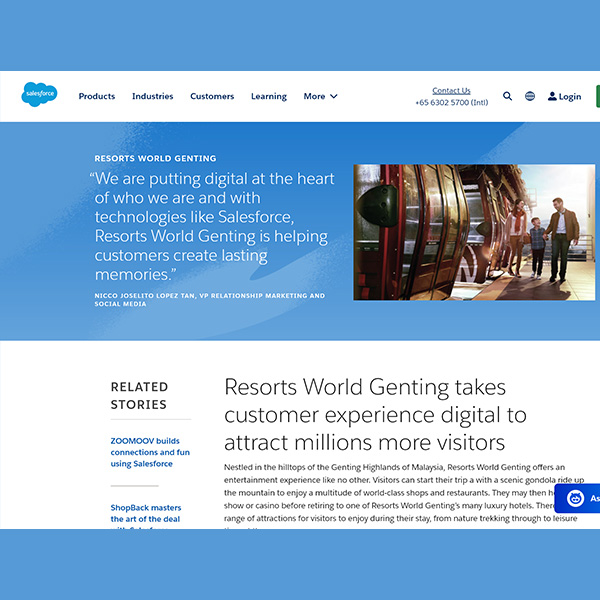Image resolution: width=600 pixels, height=600 pixels.
Task: Open the chat assistant widget icon
Action: click(x=575, y=498)
